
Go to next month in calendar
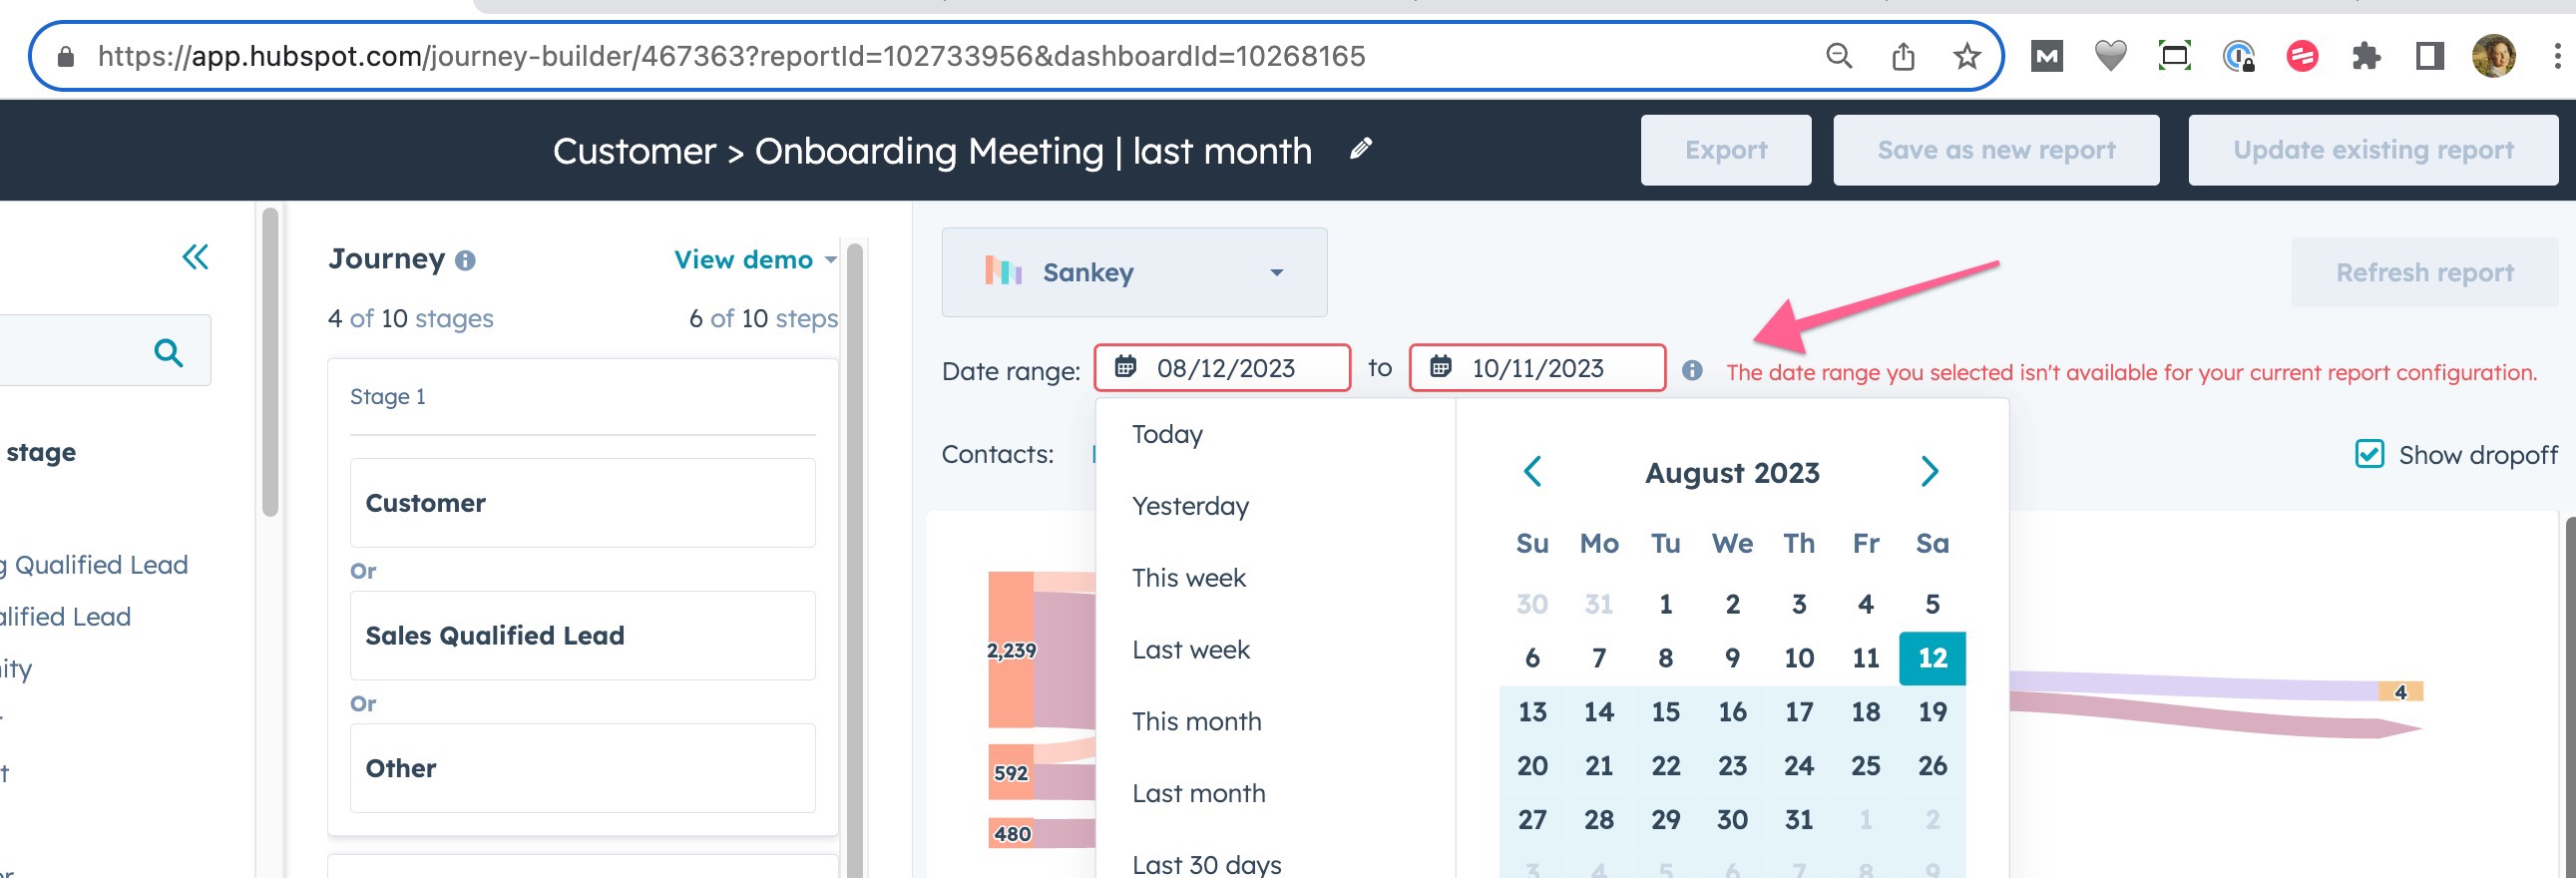click(x=1930, y=471)
